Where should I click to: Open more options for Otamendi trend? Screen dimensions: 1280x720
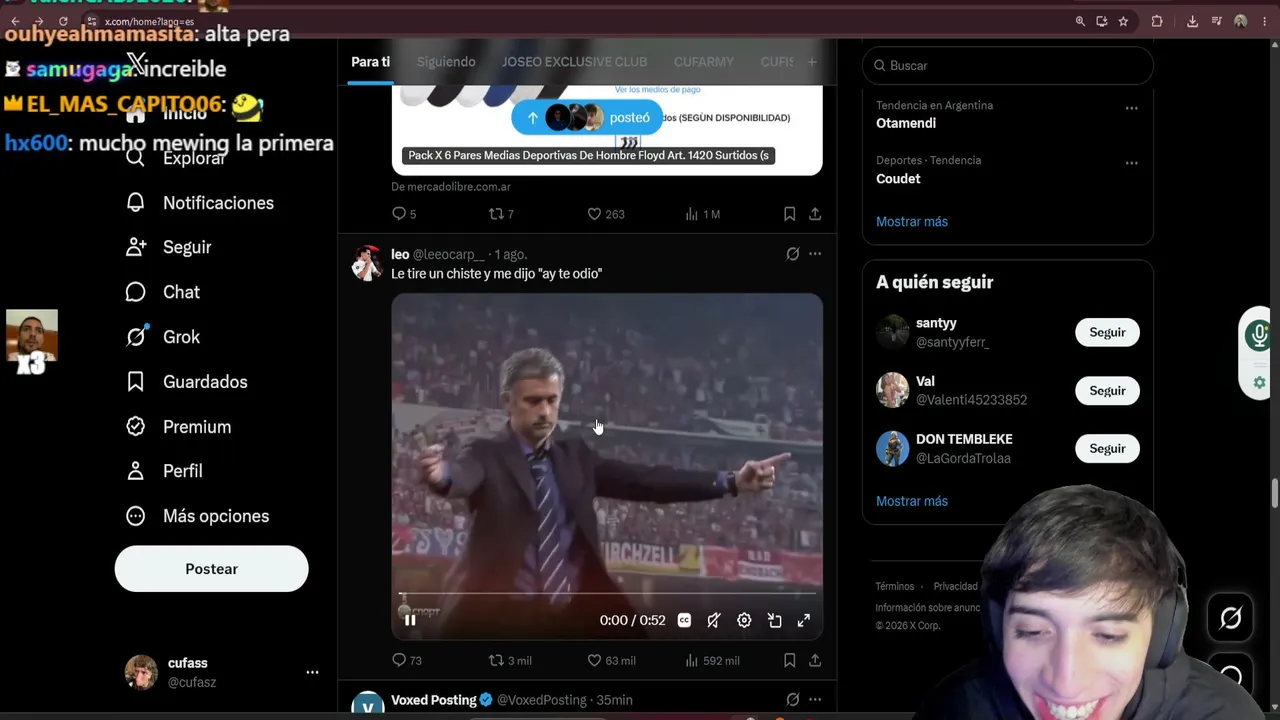point(1131,108)
